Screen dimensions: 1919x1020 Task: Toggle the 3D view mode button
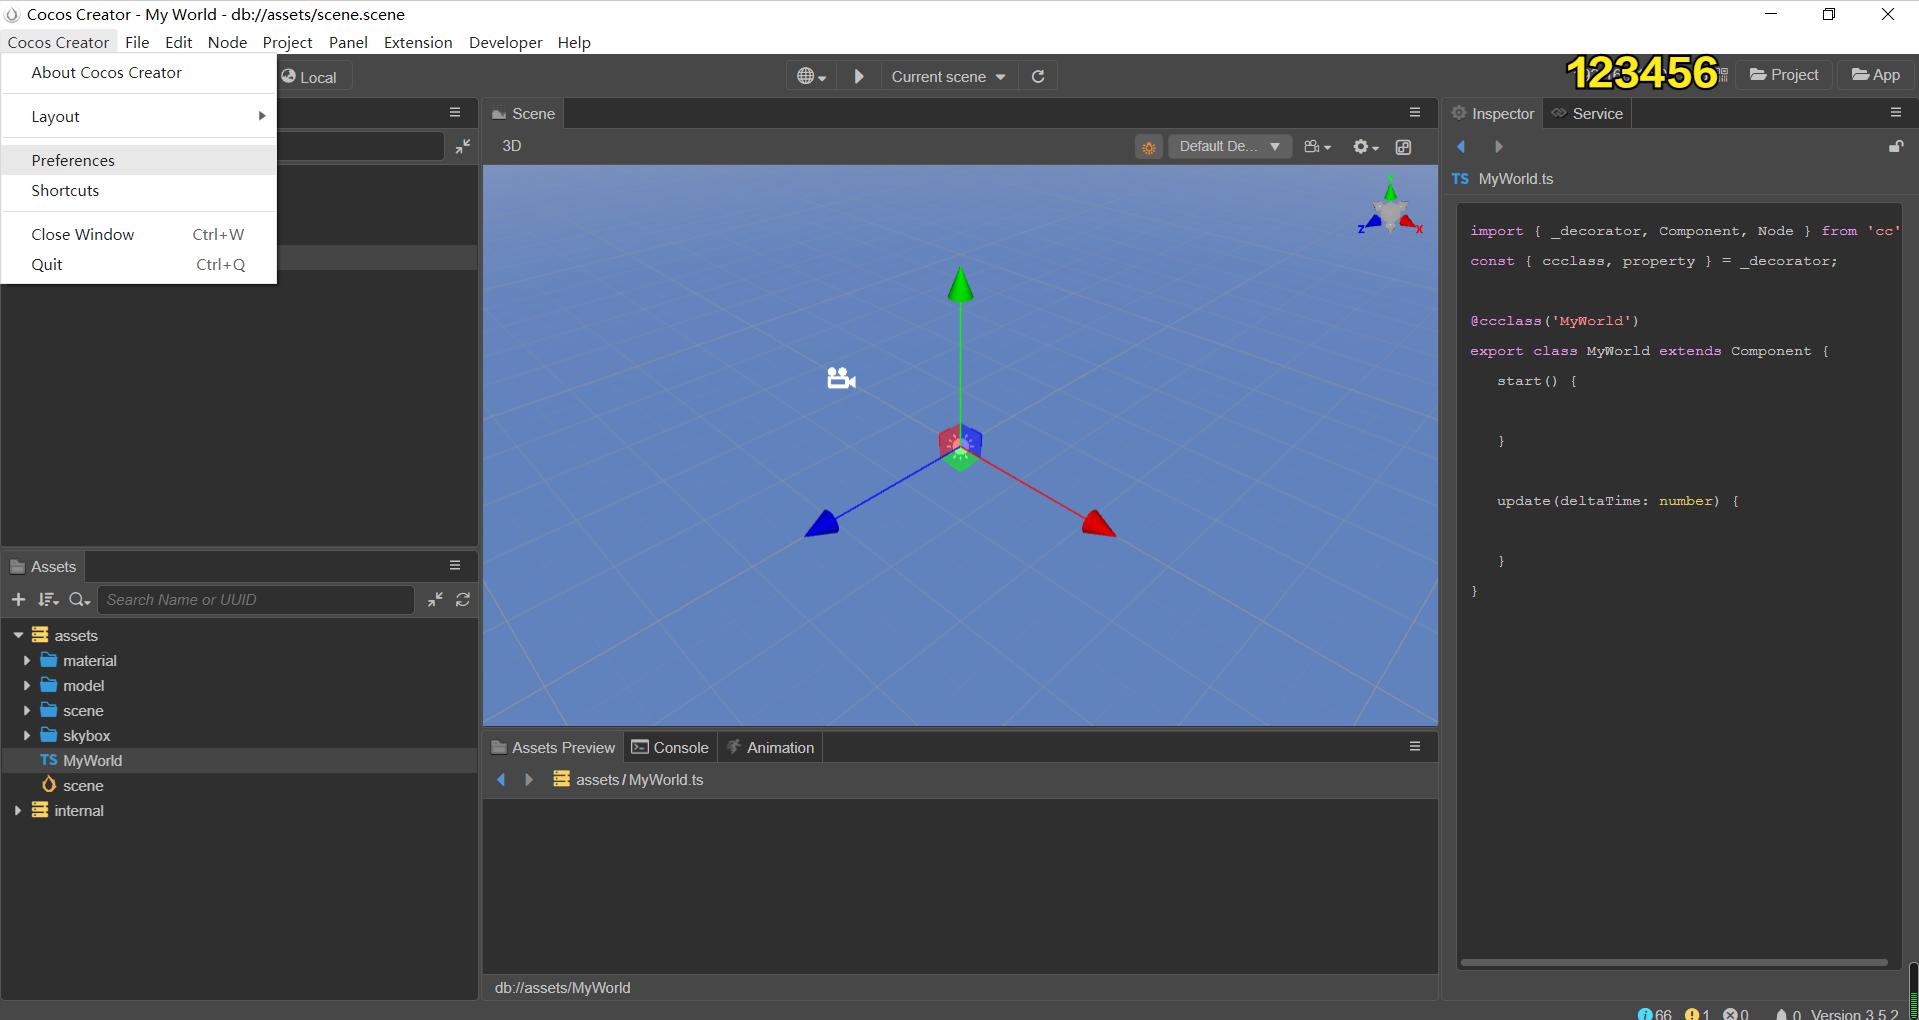tap(511, 146)
